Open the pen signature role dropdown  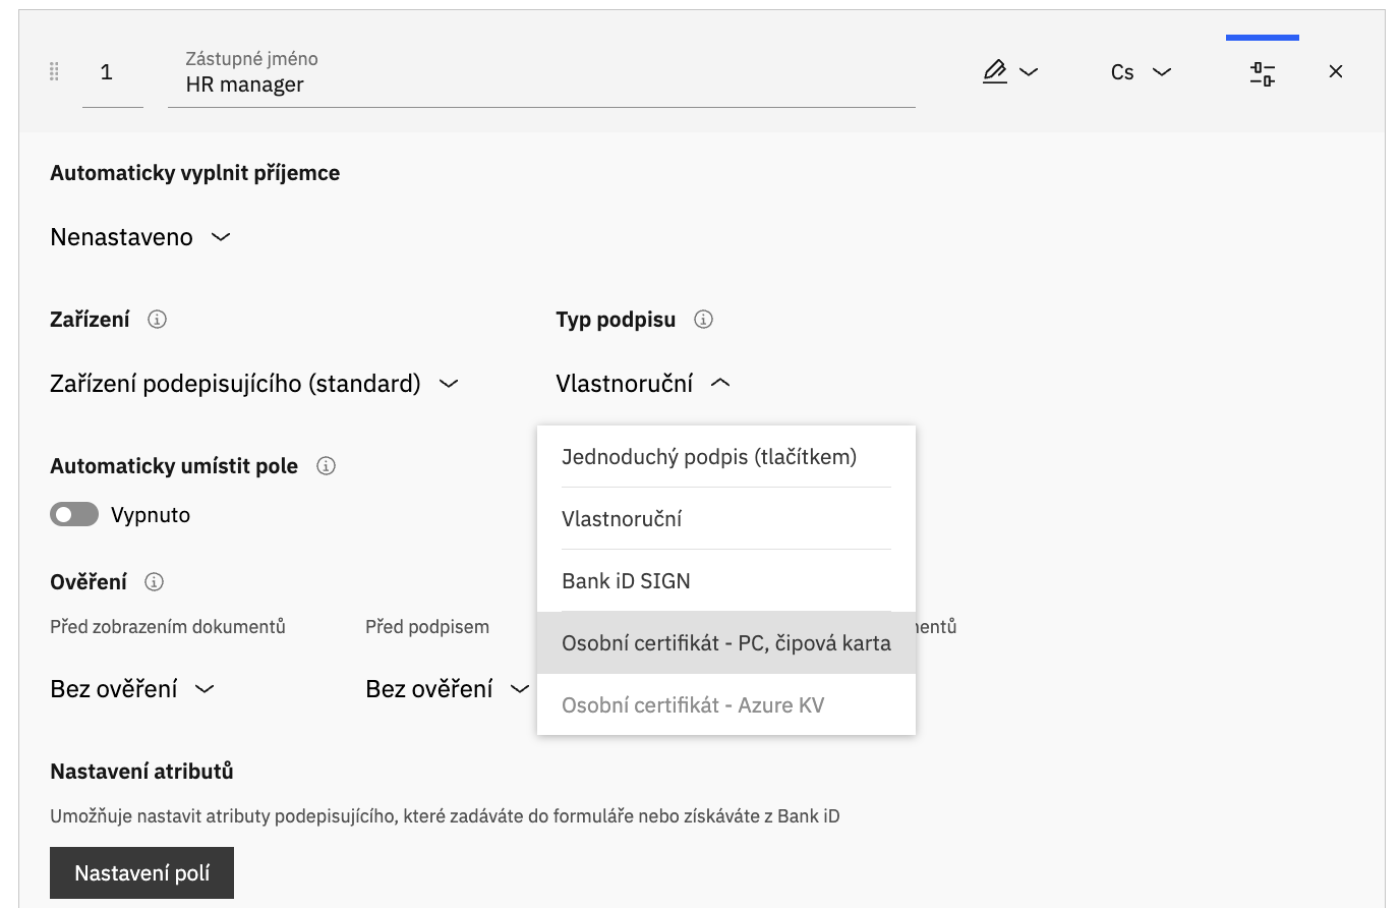point(1010,72)
